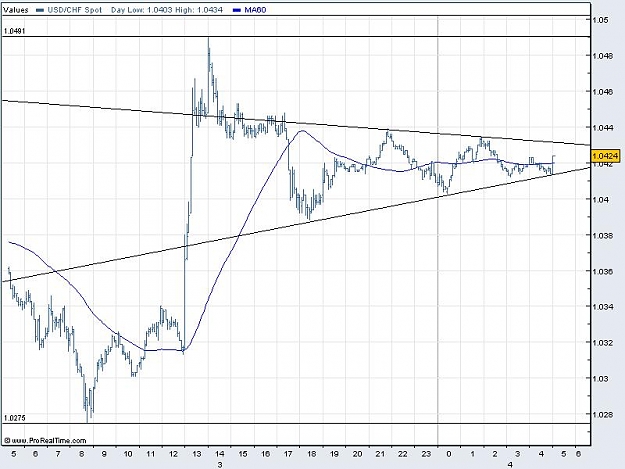Screen dimensions: 625x469
Task: Click hour 13 on the time axis
Action: [x=197, y=454]
